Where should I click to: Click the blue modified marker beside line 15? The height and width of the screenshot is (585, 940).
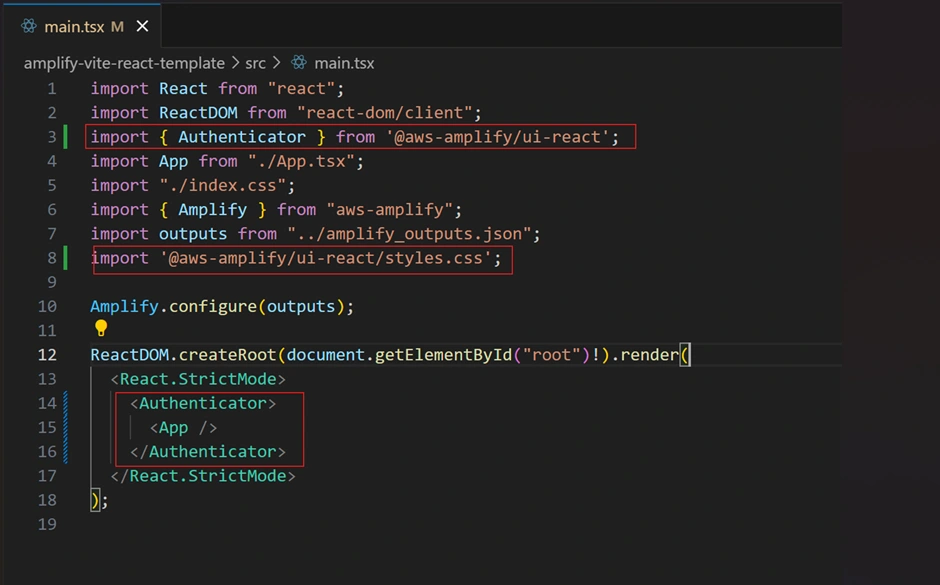[x=66, y=427]
